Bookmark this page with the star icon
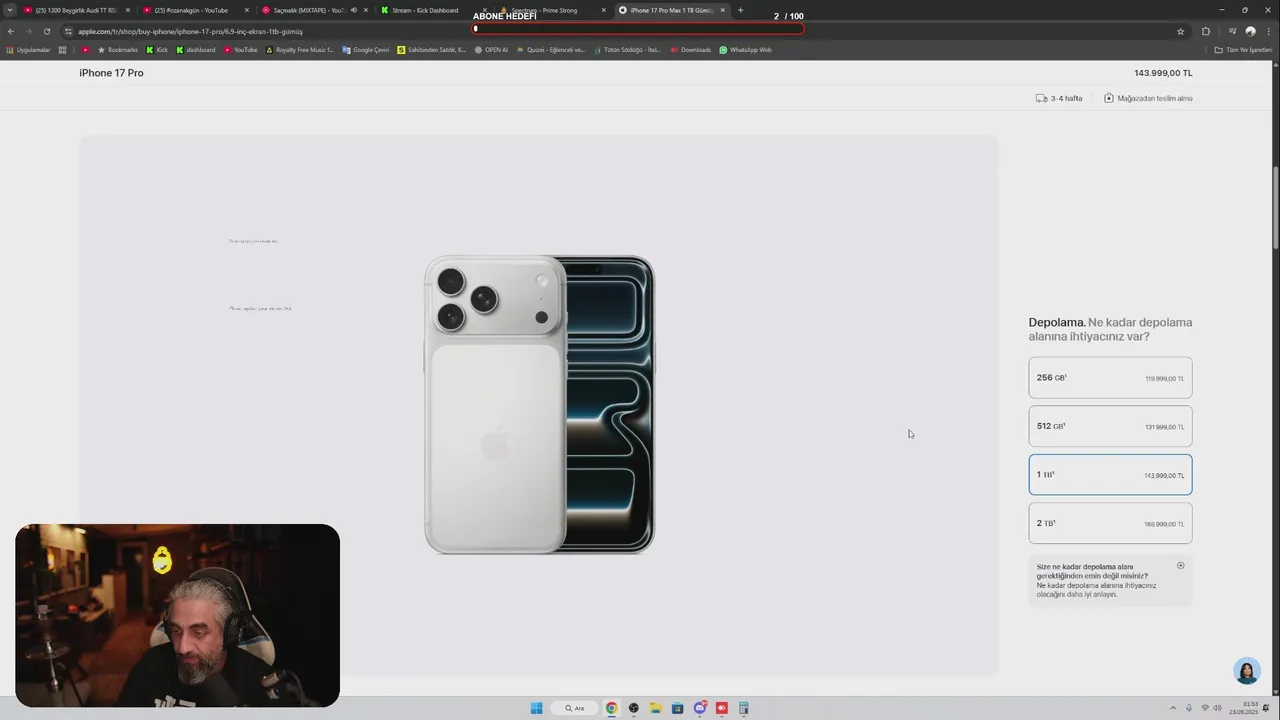1280x720 pixels. coord(1180,31)
